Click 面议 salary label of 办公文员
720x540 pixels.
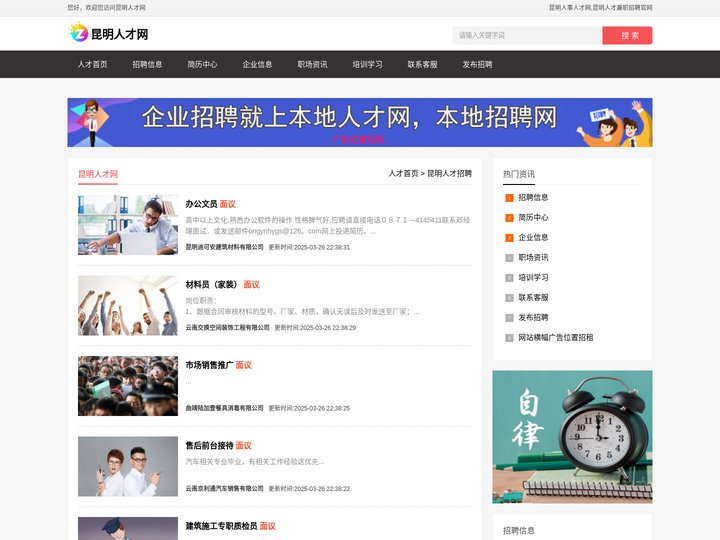coord(228,204)
